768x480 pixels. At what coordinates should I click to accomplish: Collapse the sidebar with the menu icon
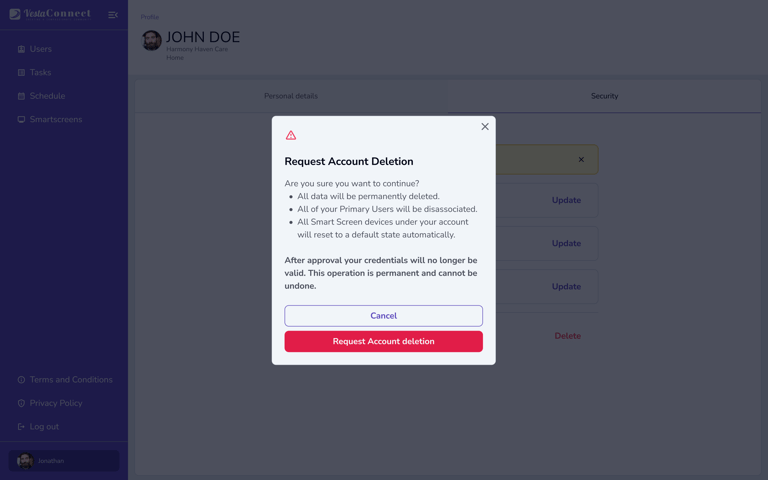[113, 15]
